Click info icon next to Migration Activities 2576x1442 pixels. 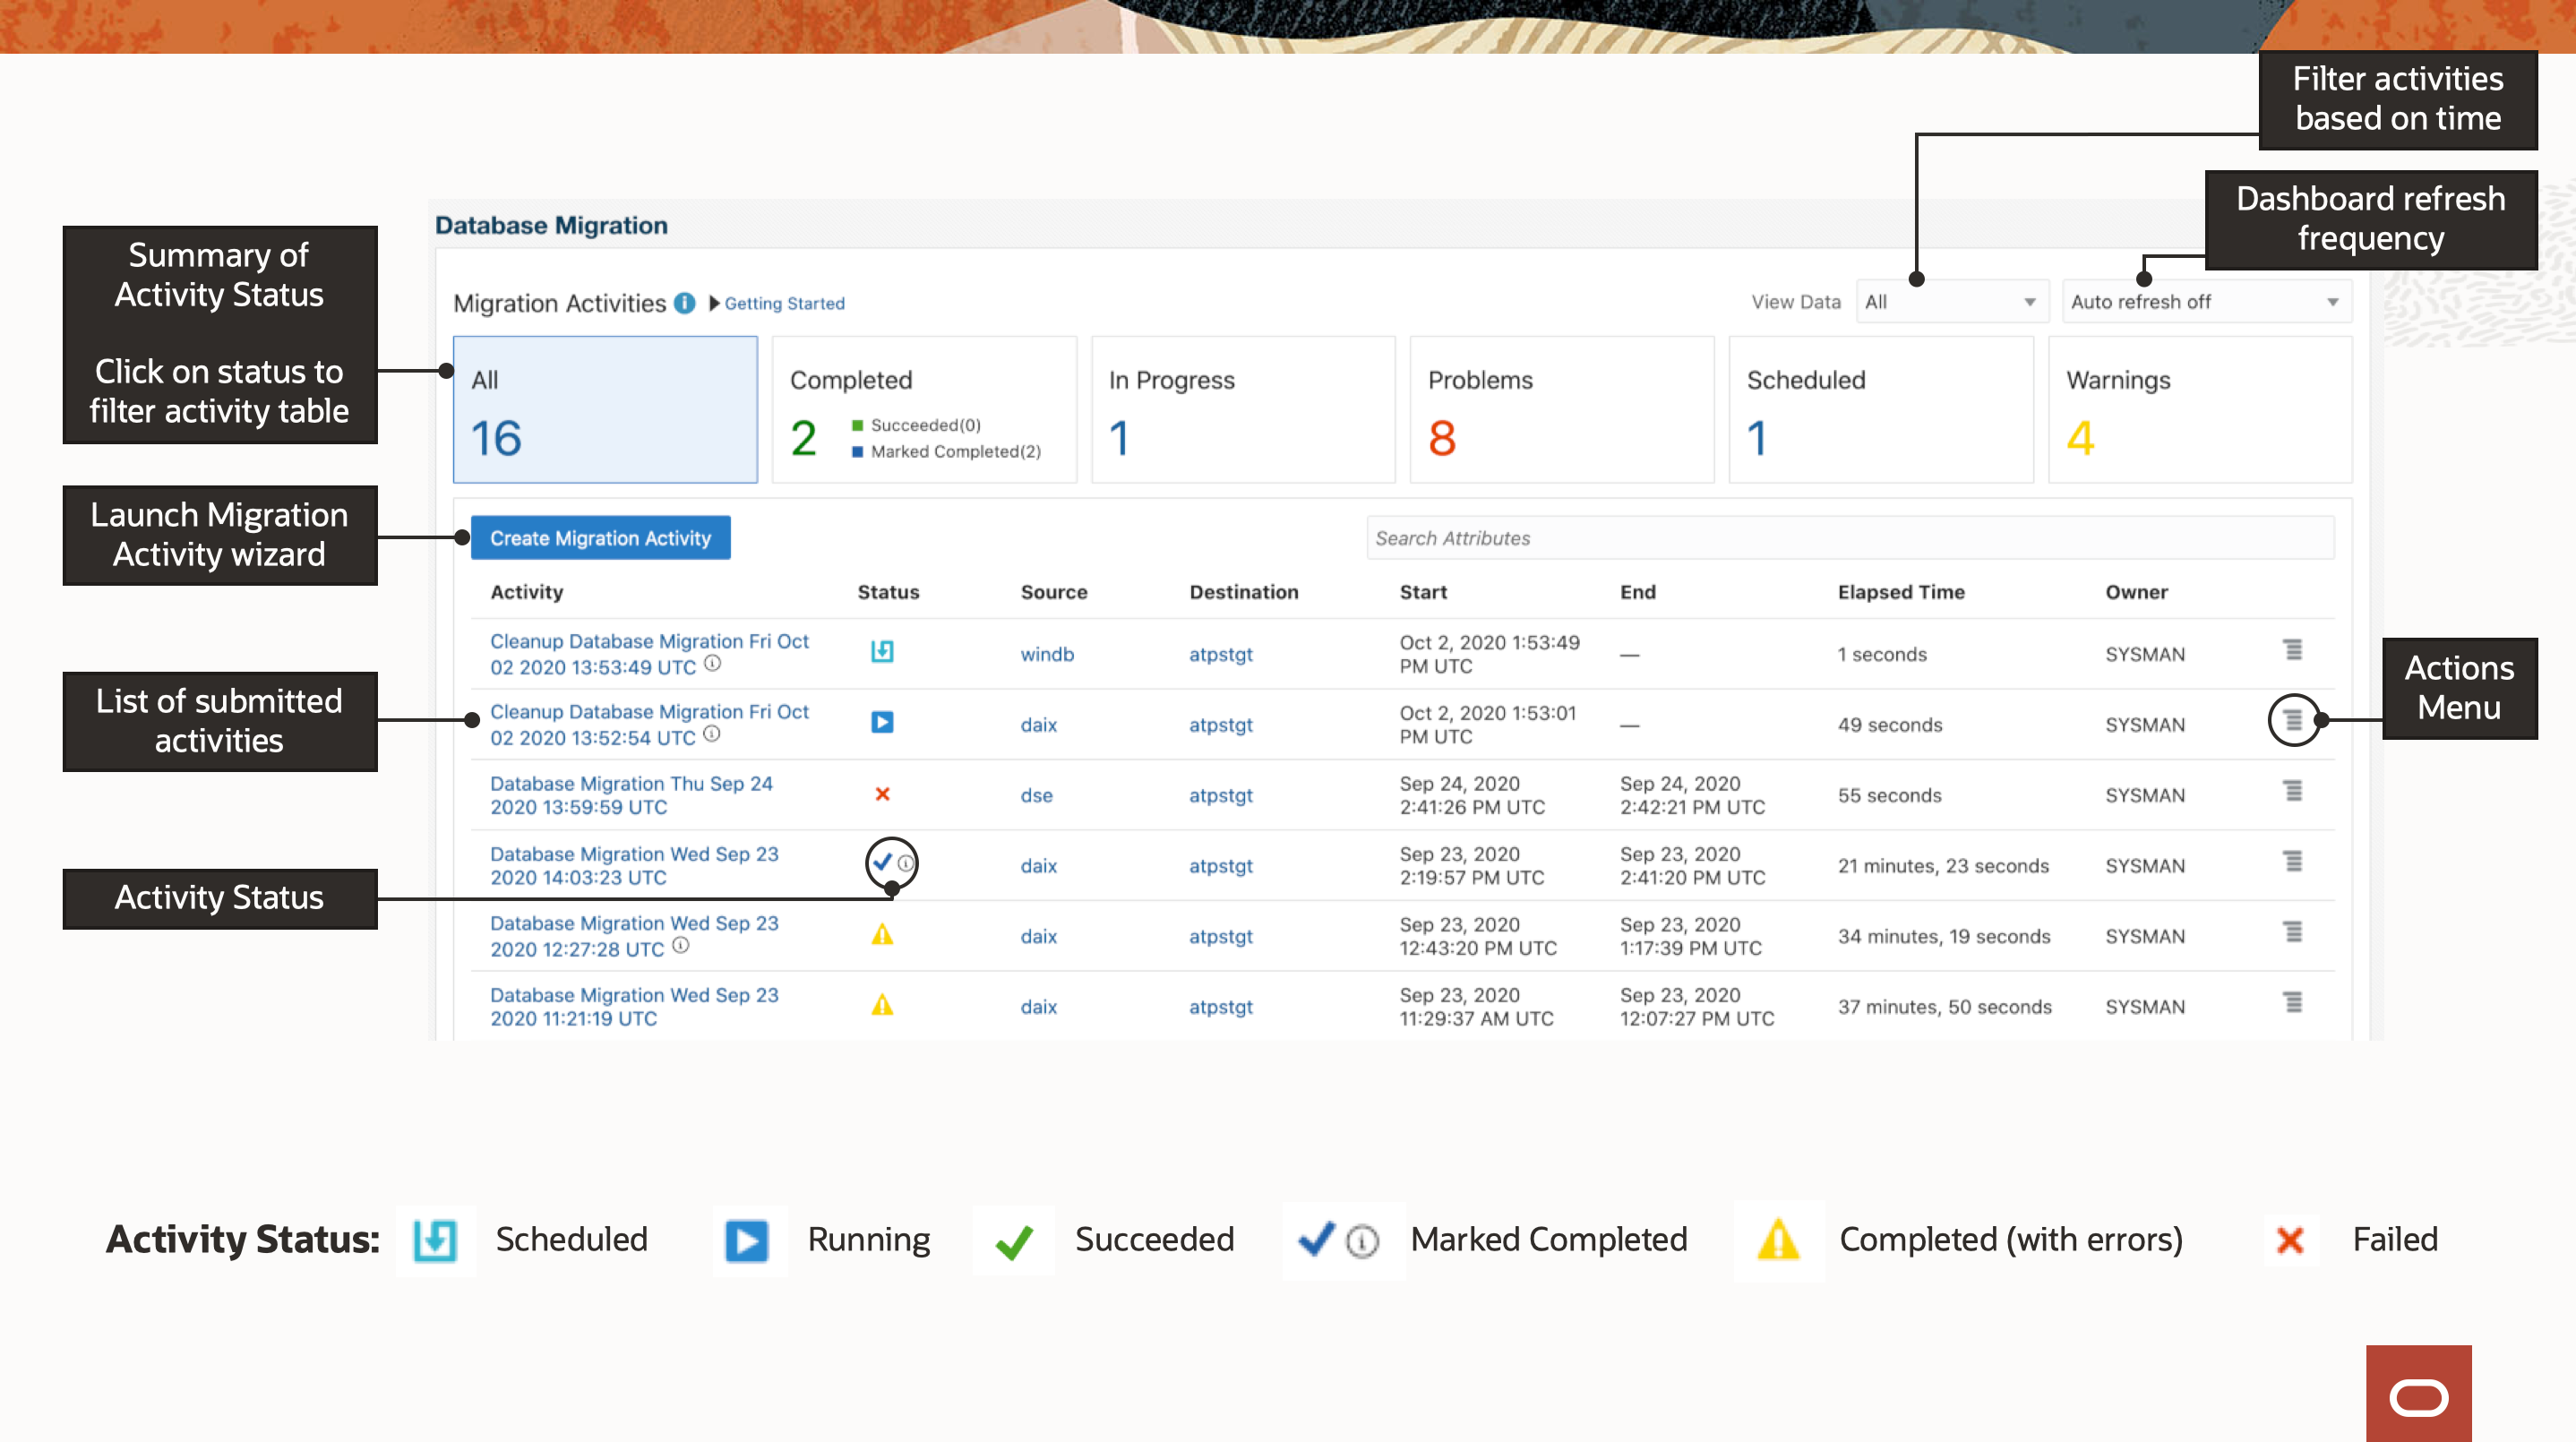[x=684, y=303]
